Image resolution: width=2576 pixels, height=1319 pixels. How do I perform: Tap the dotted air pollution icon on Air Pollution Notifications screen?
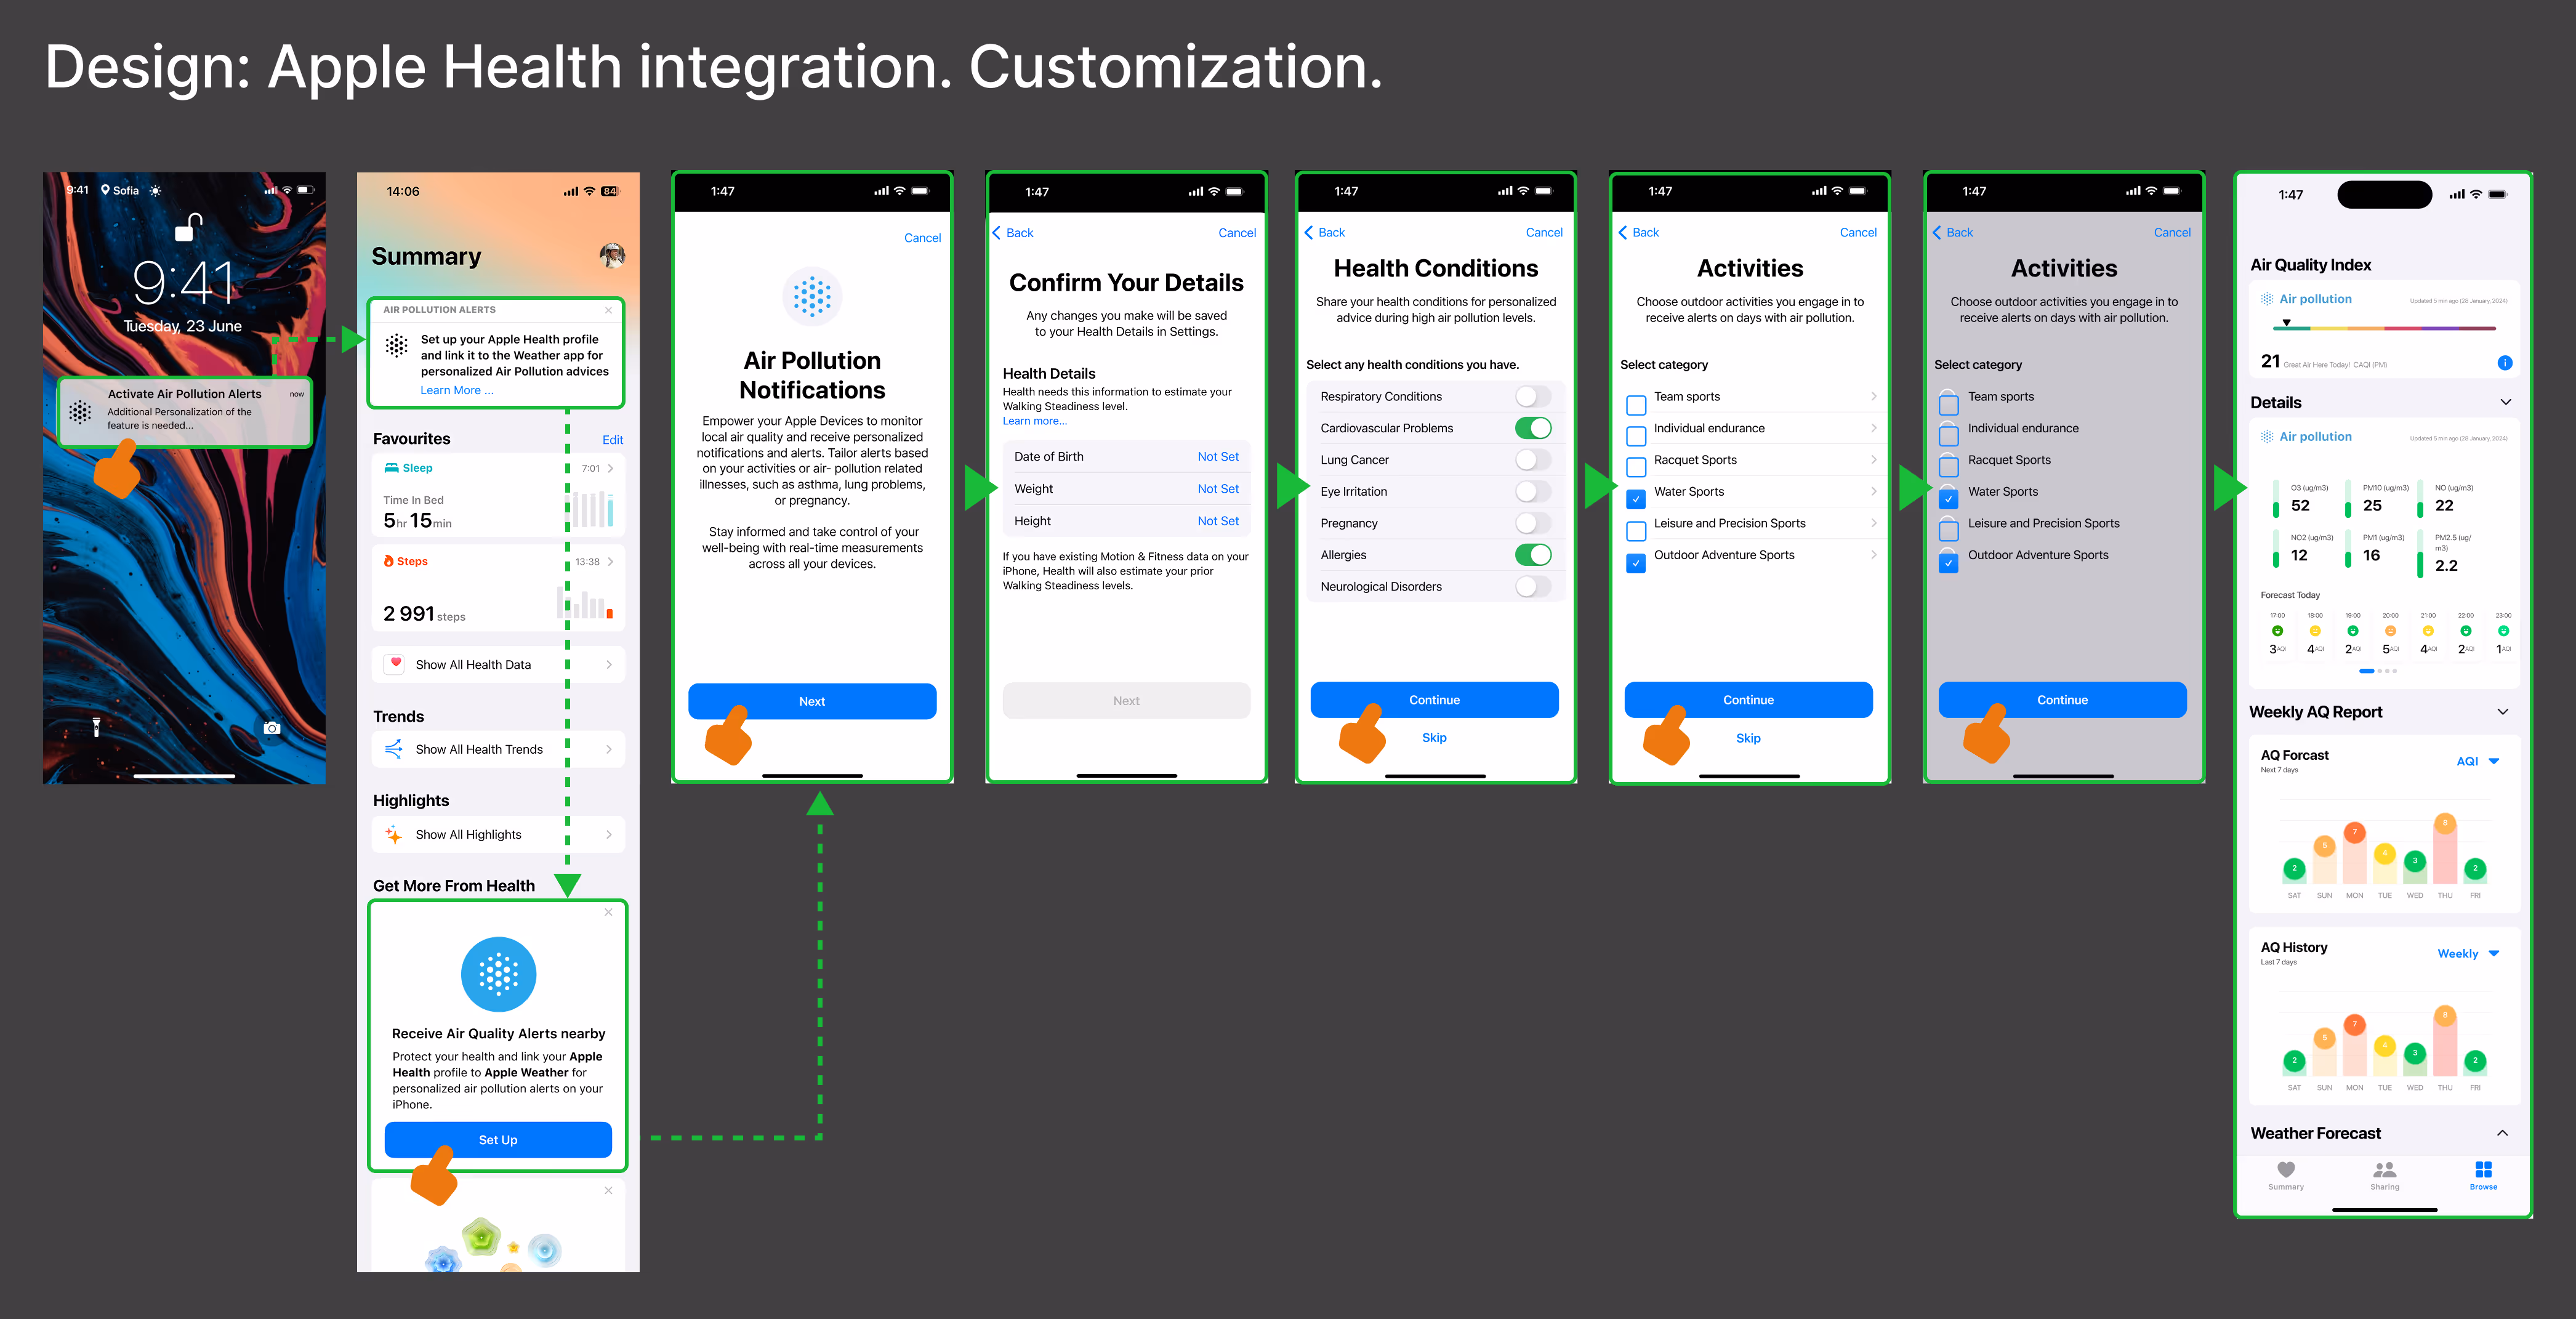pyautogui.click(x=812, y=297)
